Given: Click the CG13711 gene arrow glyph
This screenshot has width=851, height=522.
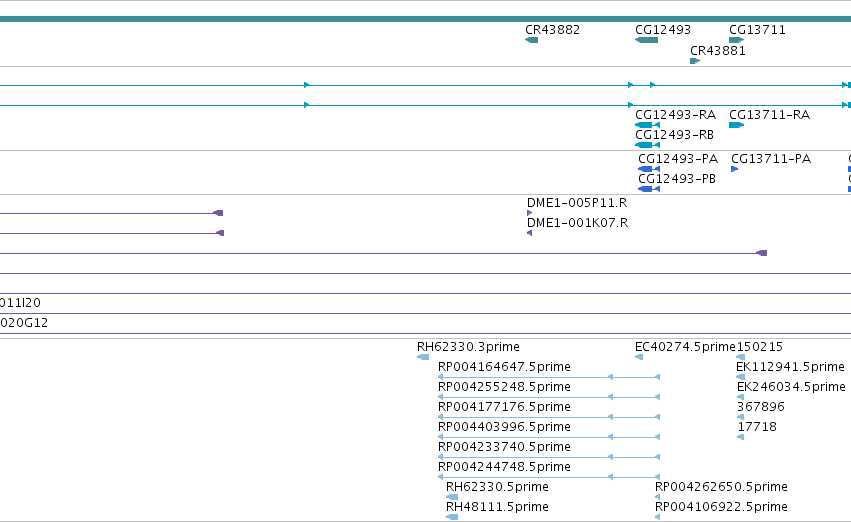Looking at the screenshot, I should [736, 40].
